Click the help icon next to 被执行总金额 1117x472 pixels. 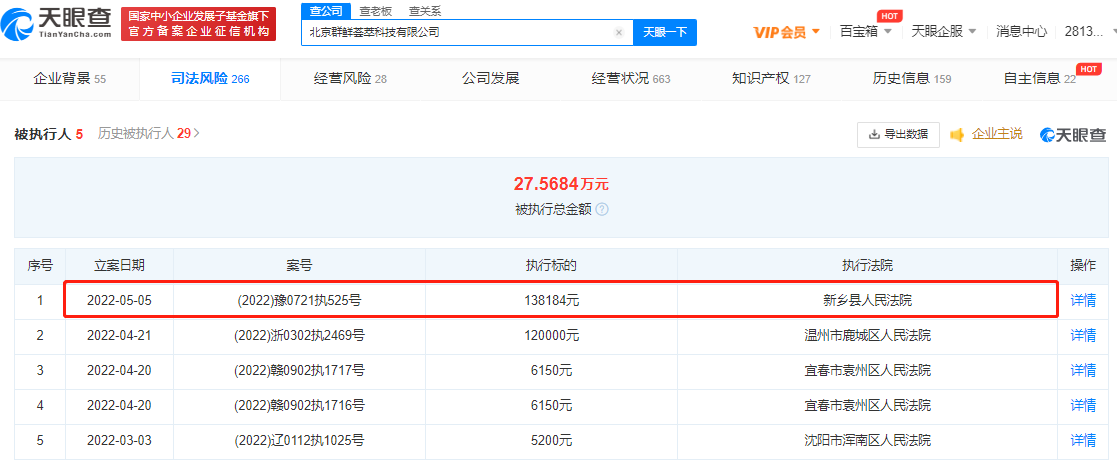pos(602,210)
